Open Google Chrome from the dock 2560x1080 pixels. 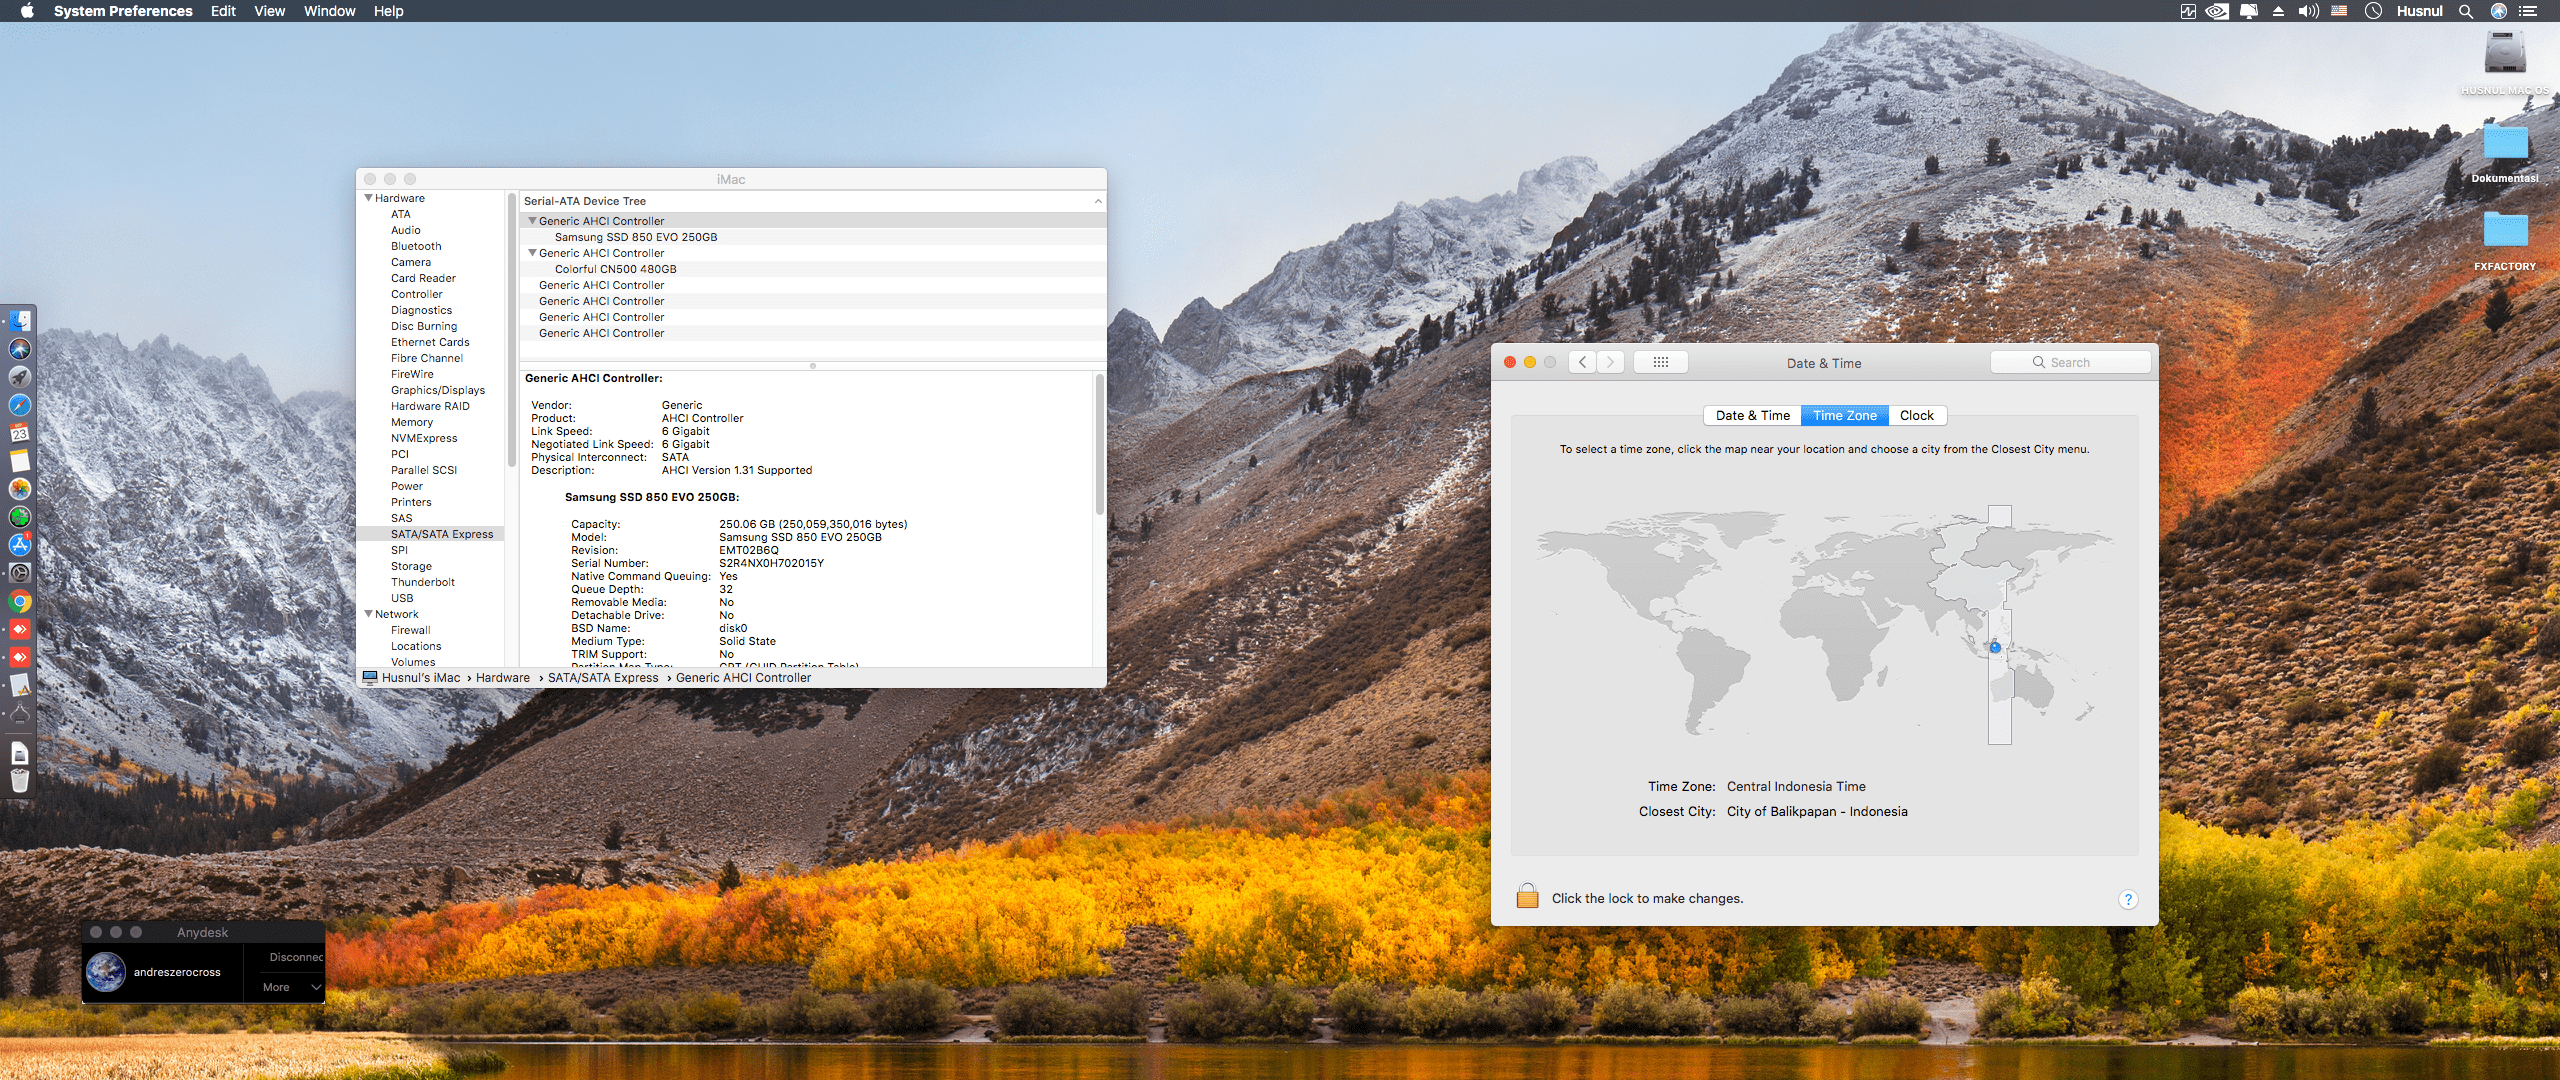[x=20, y=601]
